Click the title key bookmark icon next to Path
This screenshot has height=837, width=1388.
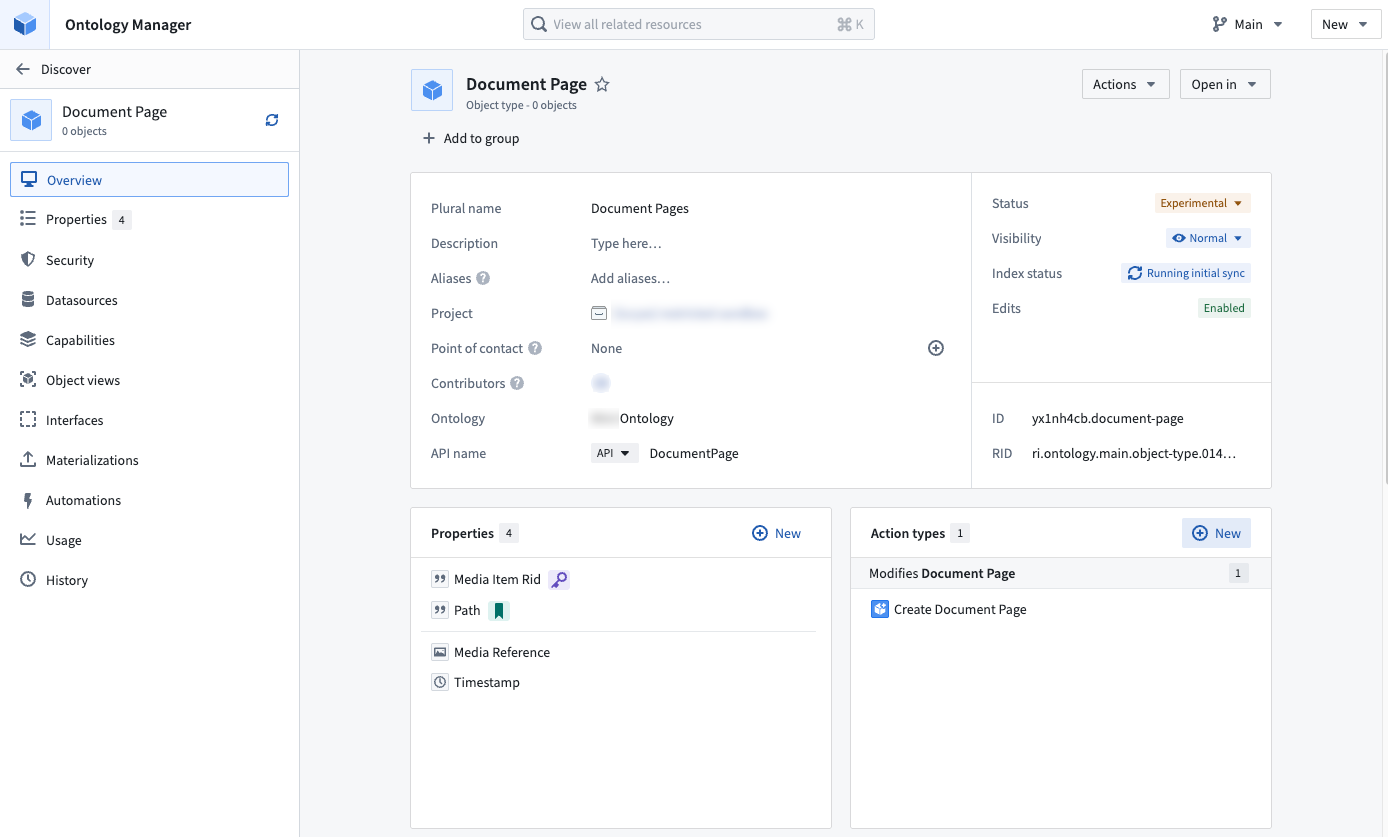coord(498,610)
